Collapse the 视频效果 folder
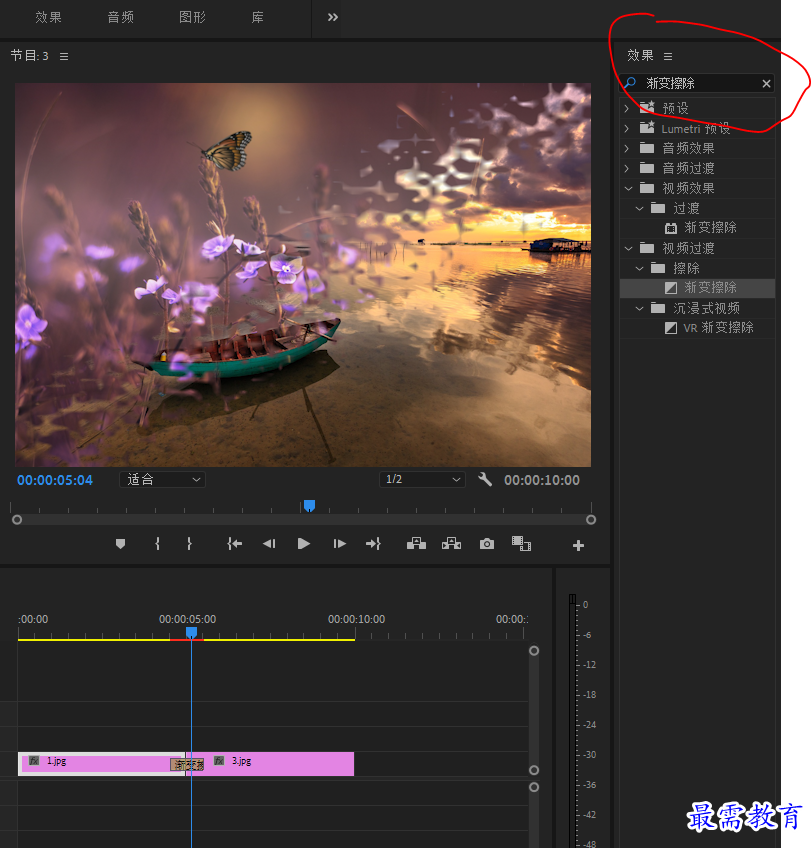This screenshot has height=848, width=811. [x=628, y=189]
